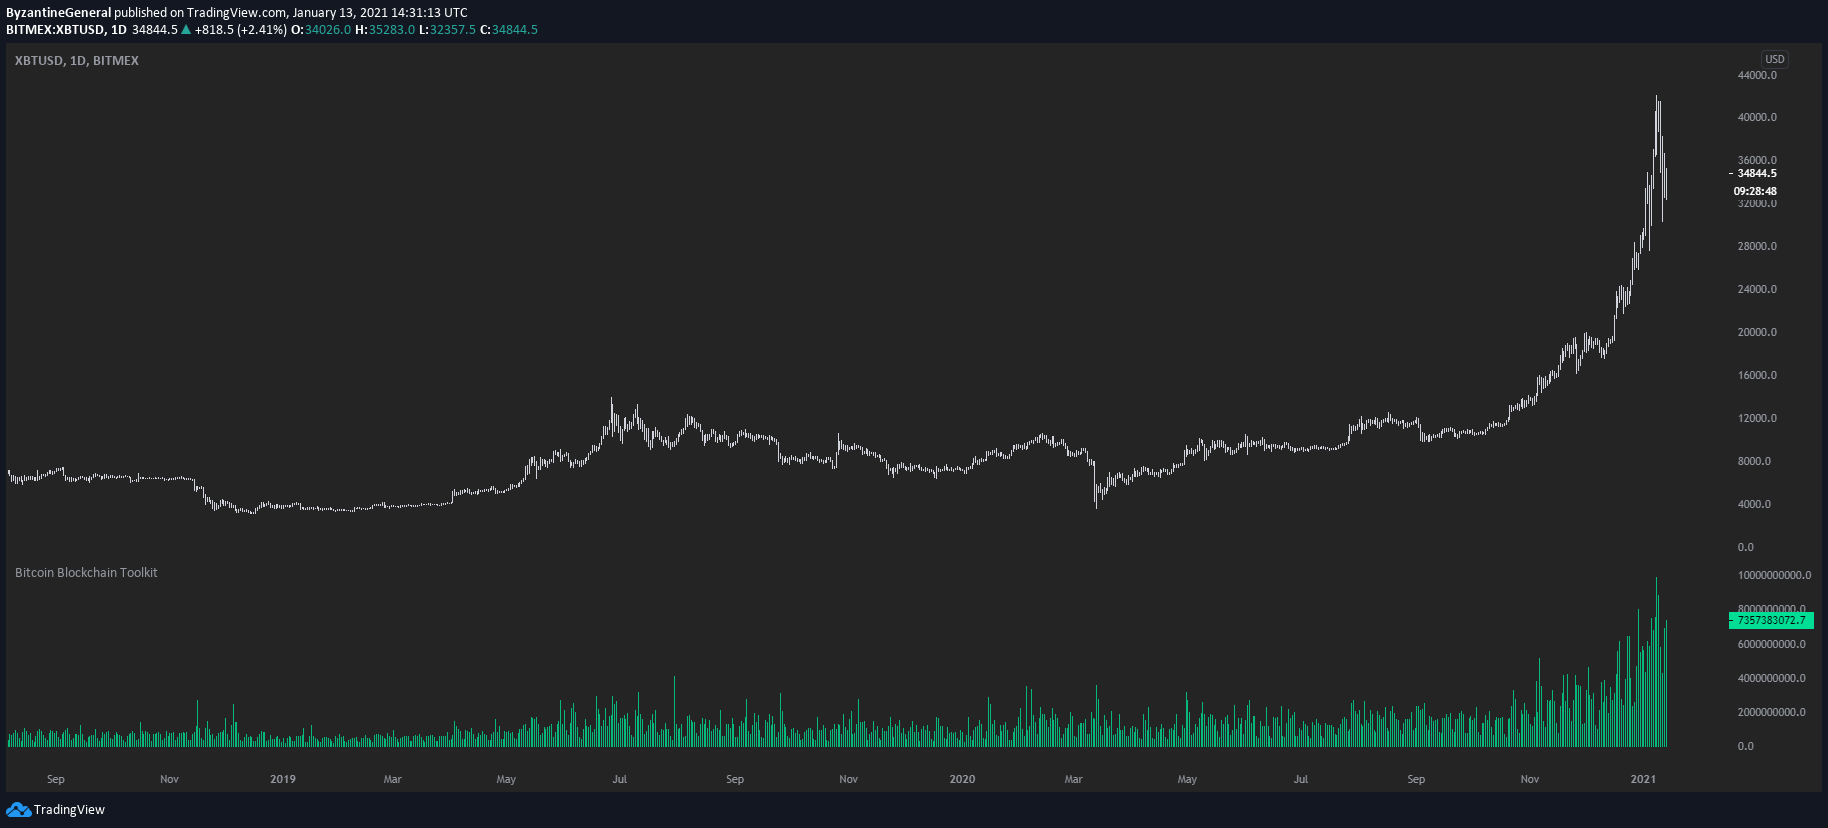Click the +818.5 (+2.41%) change value
This screenshot has height=828, width=1828.
click(x=240, y=30)
